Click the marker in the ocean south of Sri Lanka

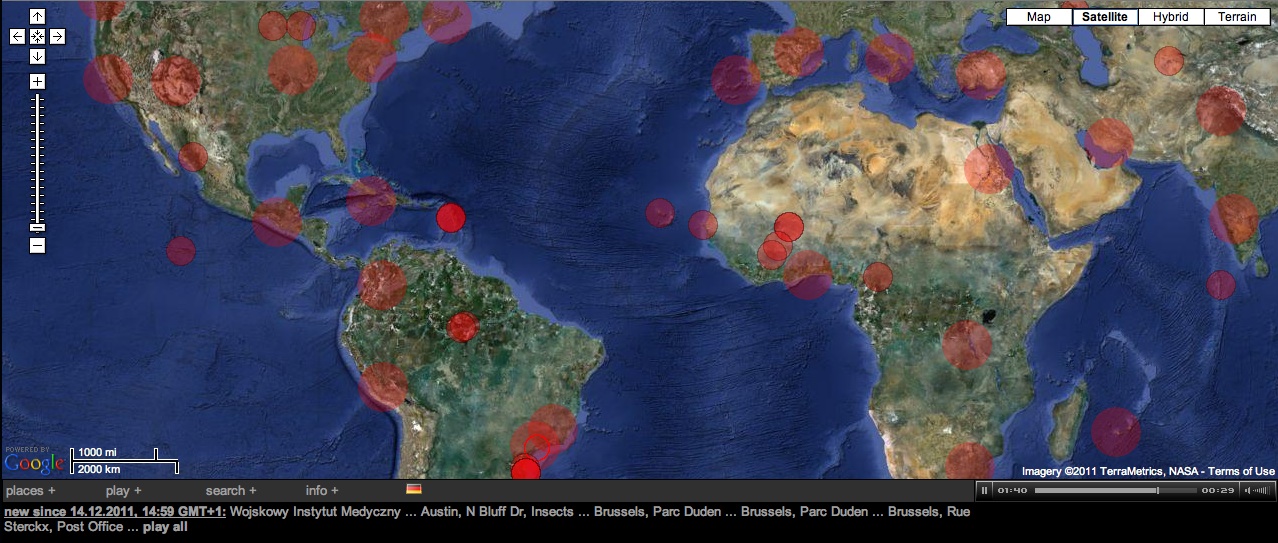coord(1220,285)
